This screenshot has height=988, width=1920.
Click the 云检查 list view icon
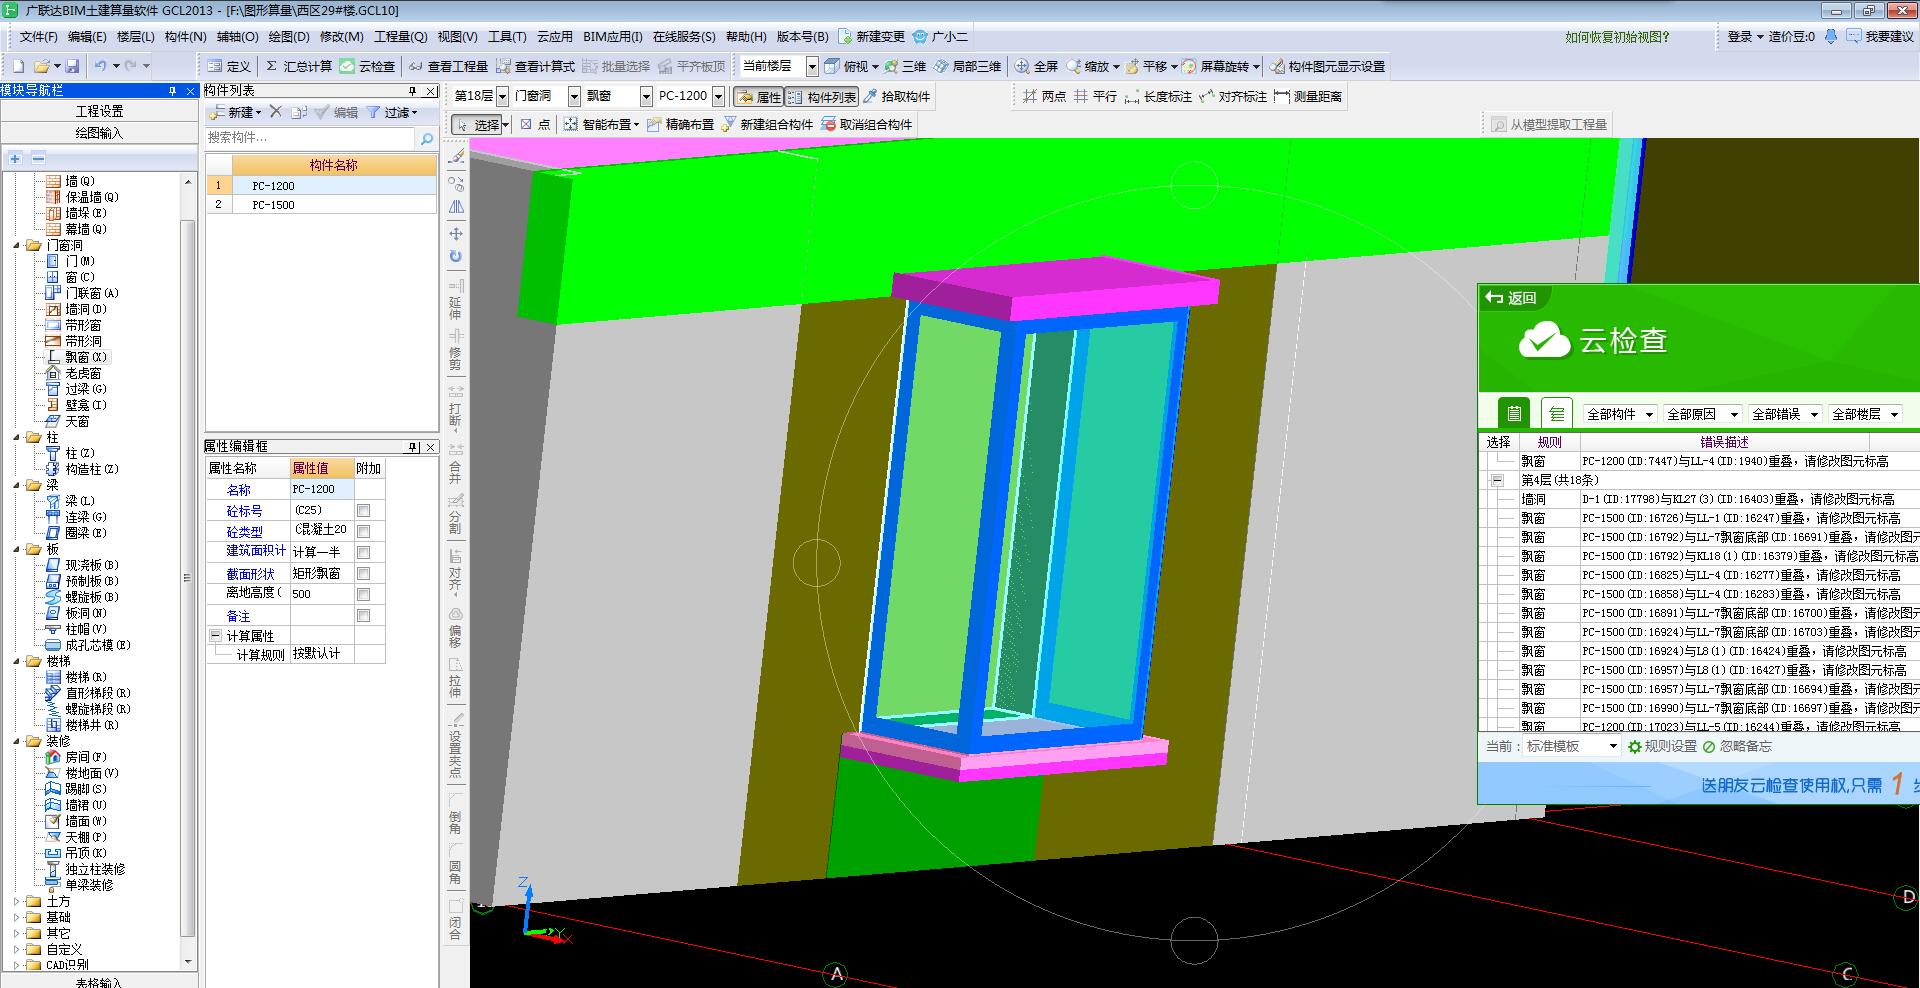click(1557, 413)
